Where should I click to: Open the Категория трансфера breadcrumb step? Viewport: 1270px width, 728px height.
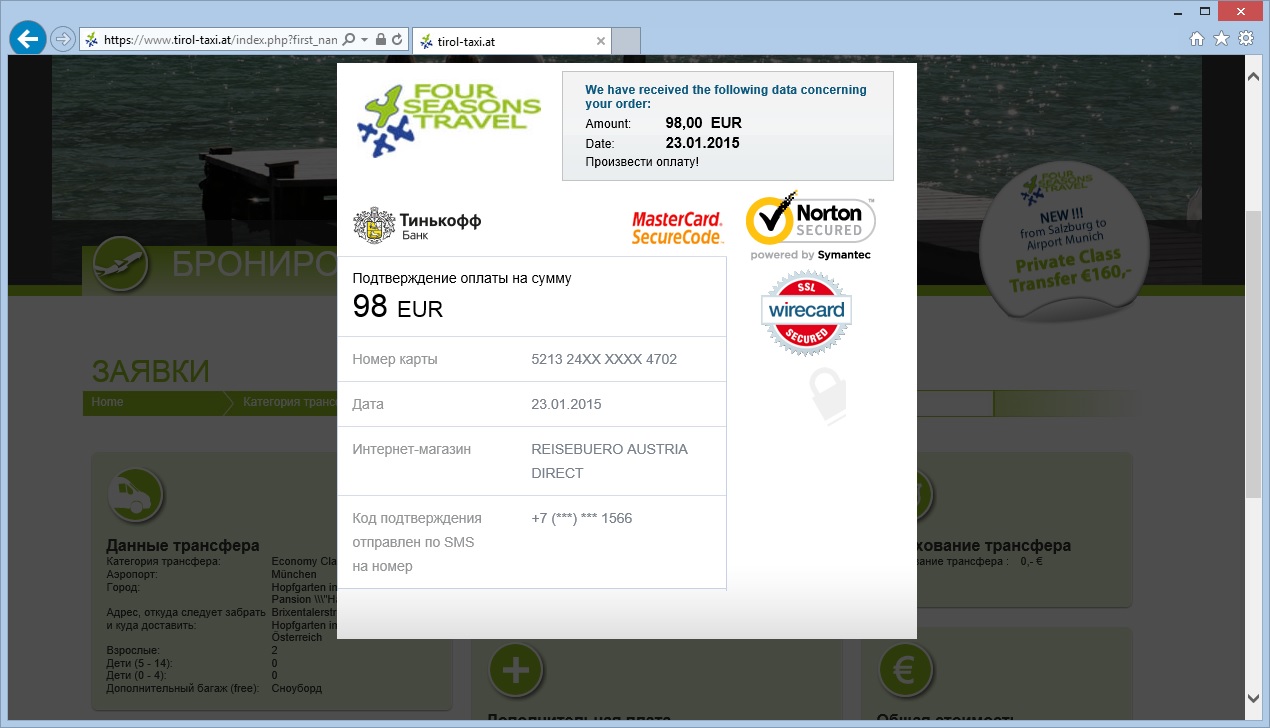pos(290,402)
